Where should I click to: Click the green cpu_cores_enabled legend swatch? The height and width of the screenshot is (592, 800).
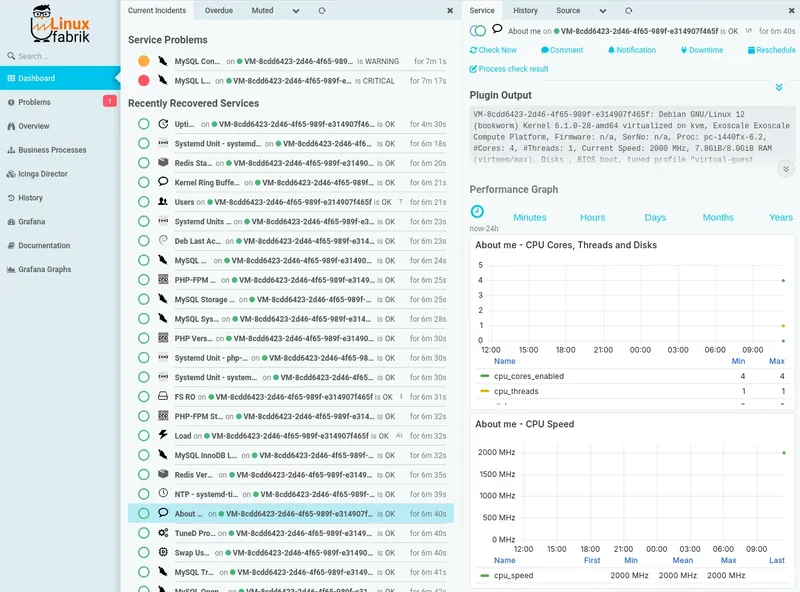tap(485, 376)
